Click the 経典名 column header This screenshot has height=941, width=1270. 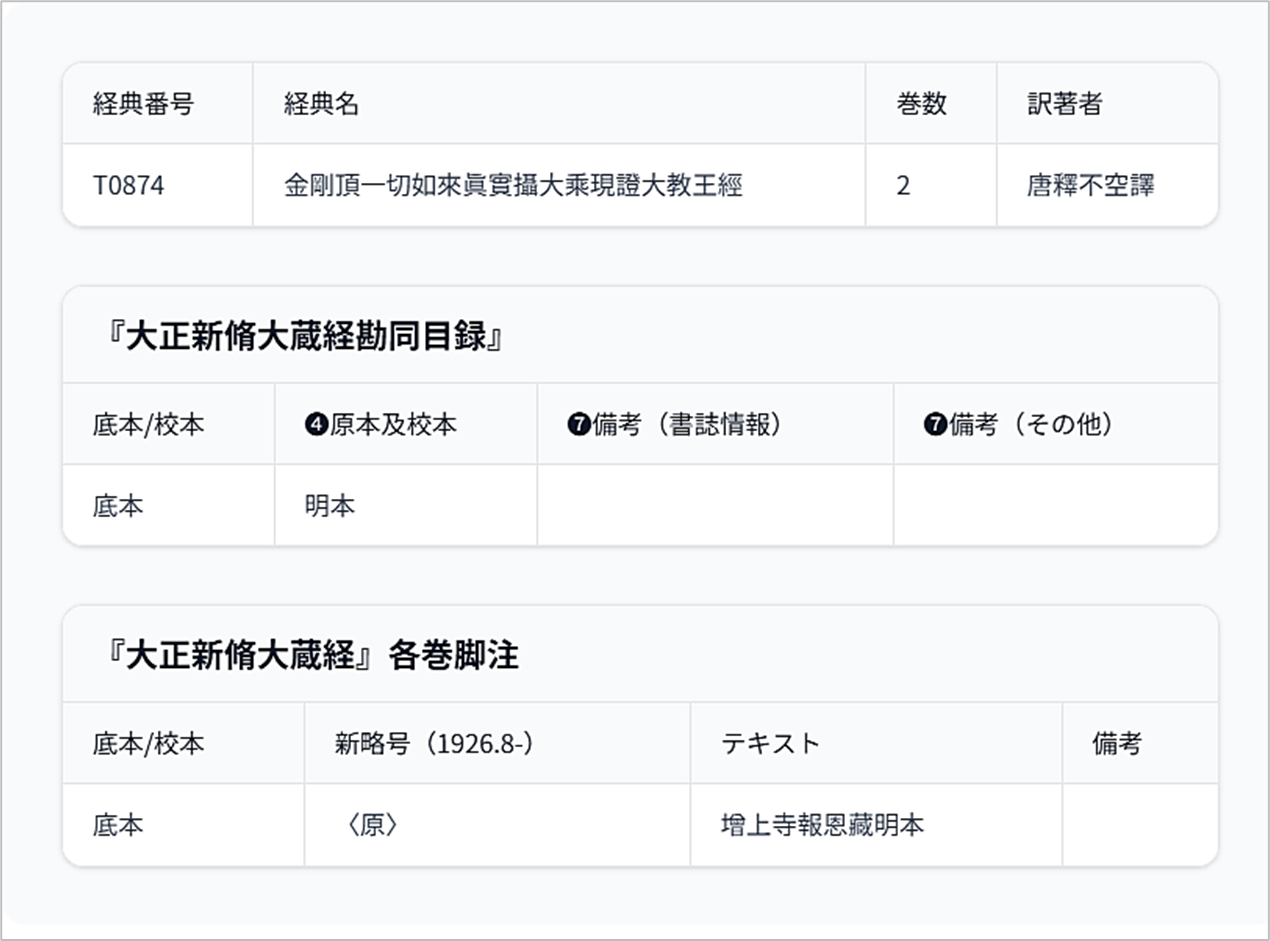pyautogui.click(x=321, y=104)
